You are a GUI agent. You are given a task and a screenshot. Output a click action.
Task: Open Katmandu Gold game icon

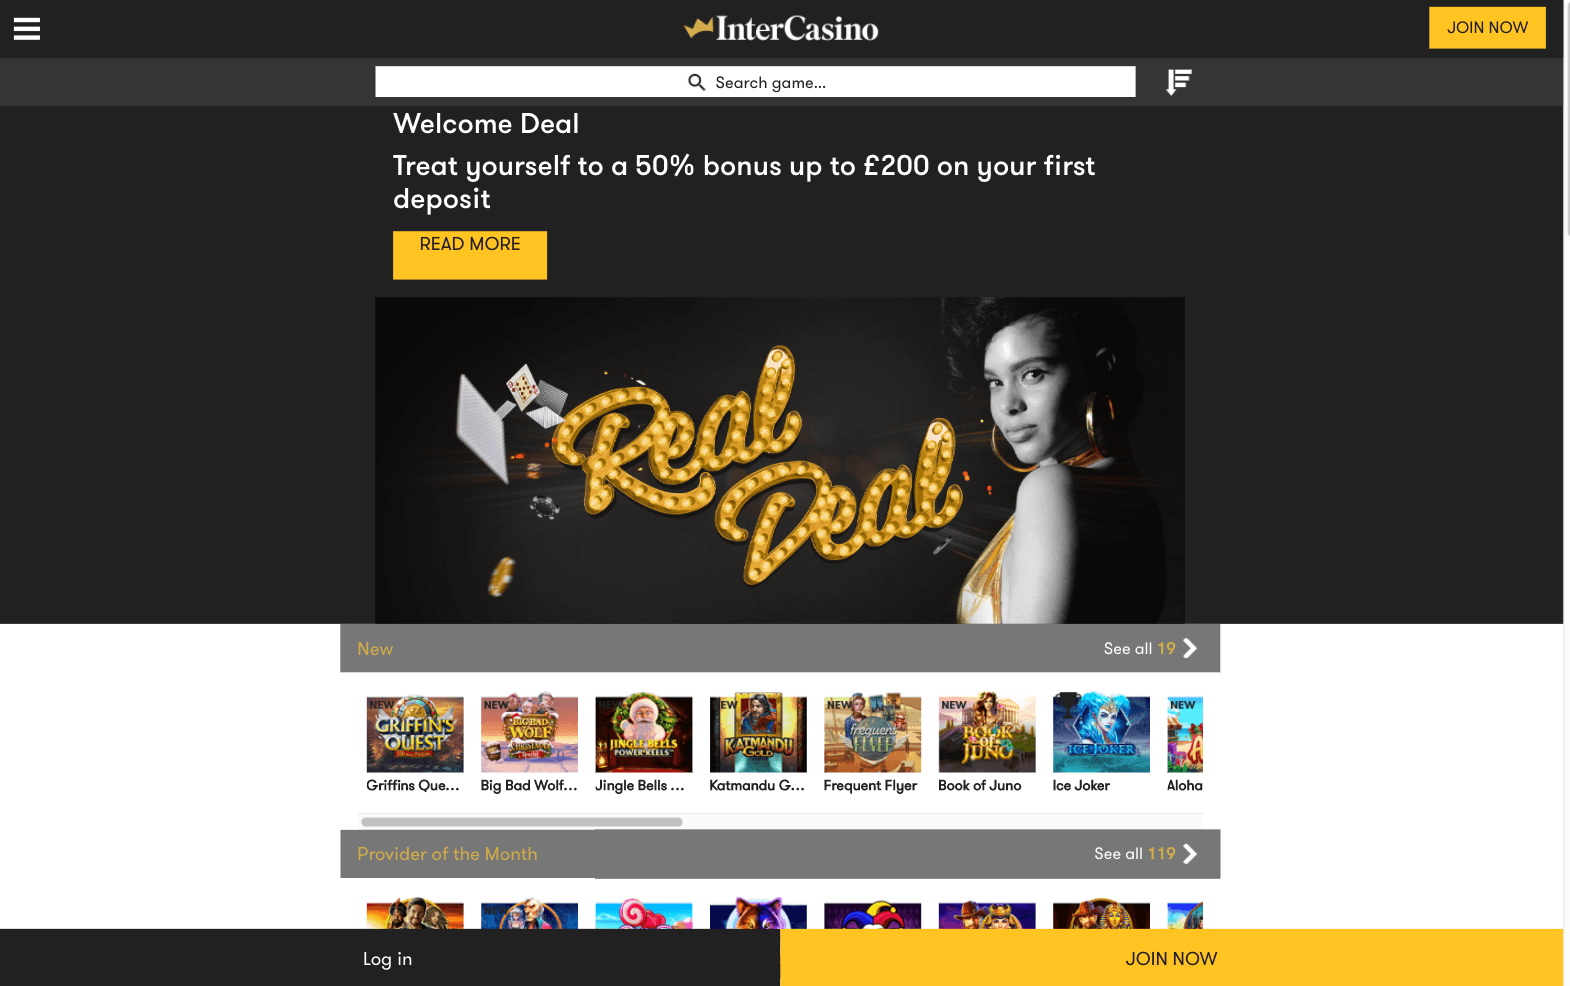pos(758,734)
